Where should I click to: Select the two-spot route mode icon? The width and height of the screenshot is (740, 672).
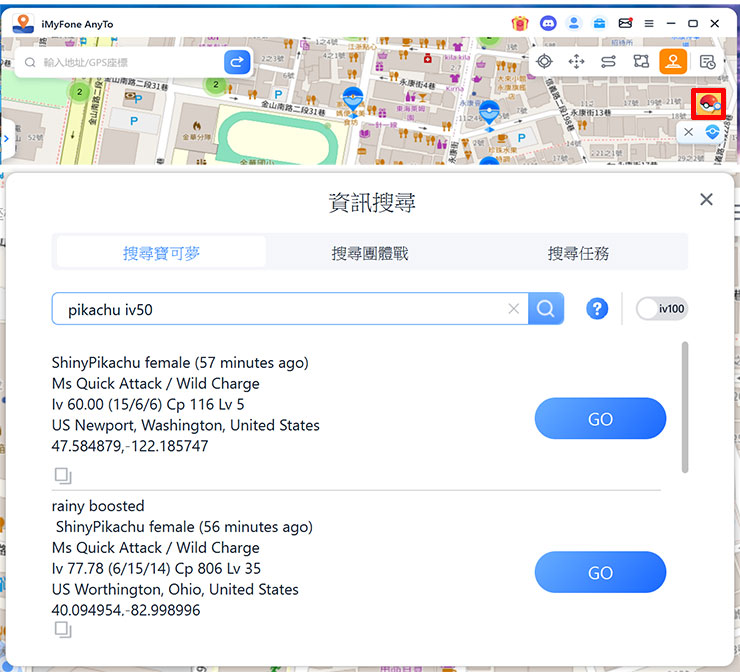tap(608, 61)
